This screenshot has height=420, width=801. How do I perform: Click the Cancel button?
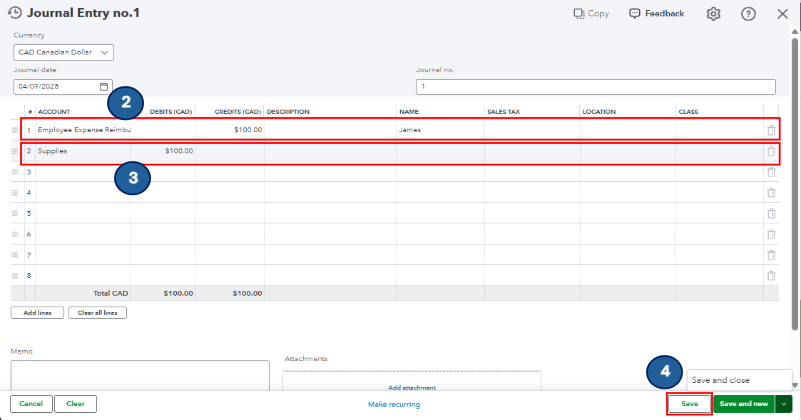[x=31, y=404]
